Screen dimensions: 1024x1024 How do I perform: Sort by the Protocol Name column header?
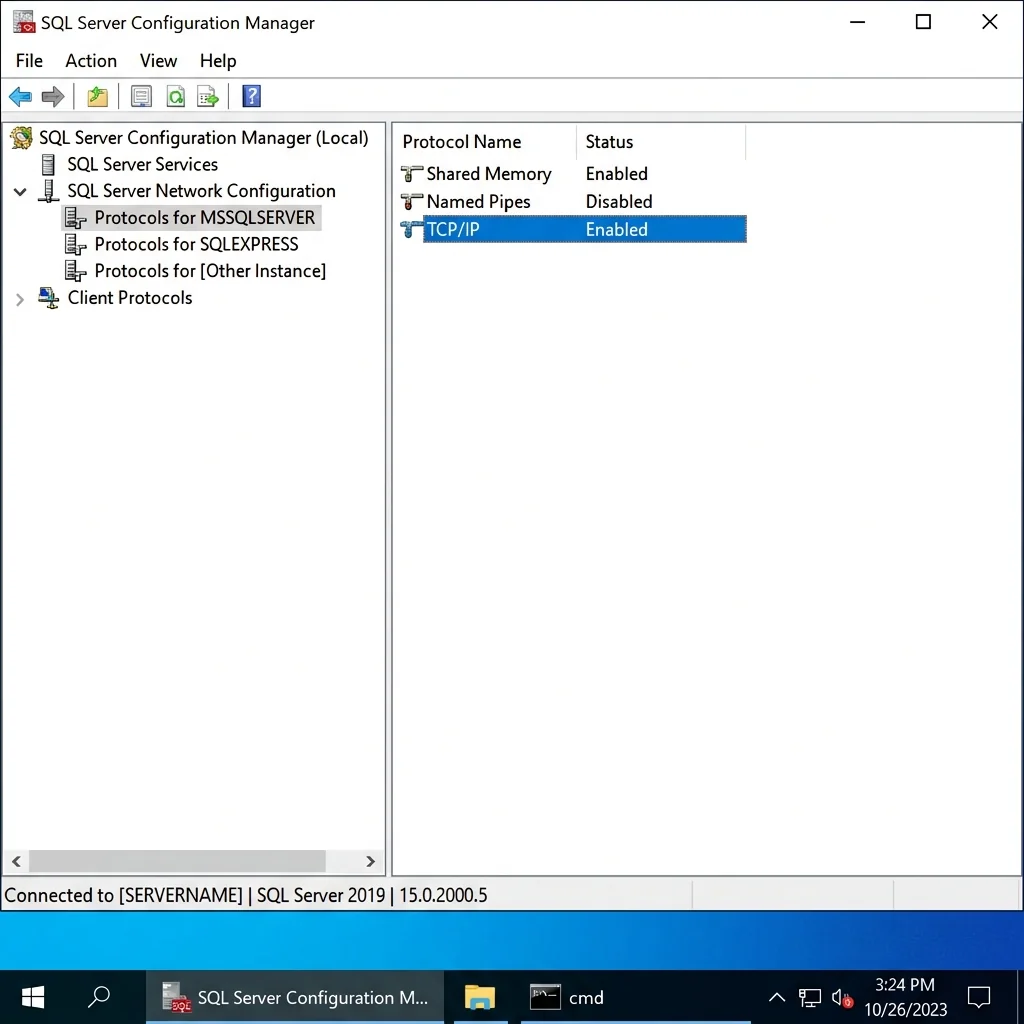coord(484,142)
